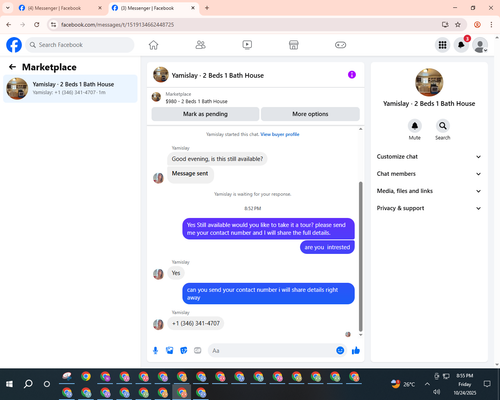Show hidden system tray icons

tap(427, 384)
